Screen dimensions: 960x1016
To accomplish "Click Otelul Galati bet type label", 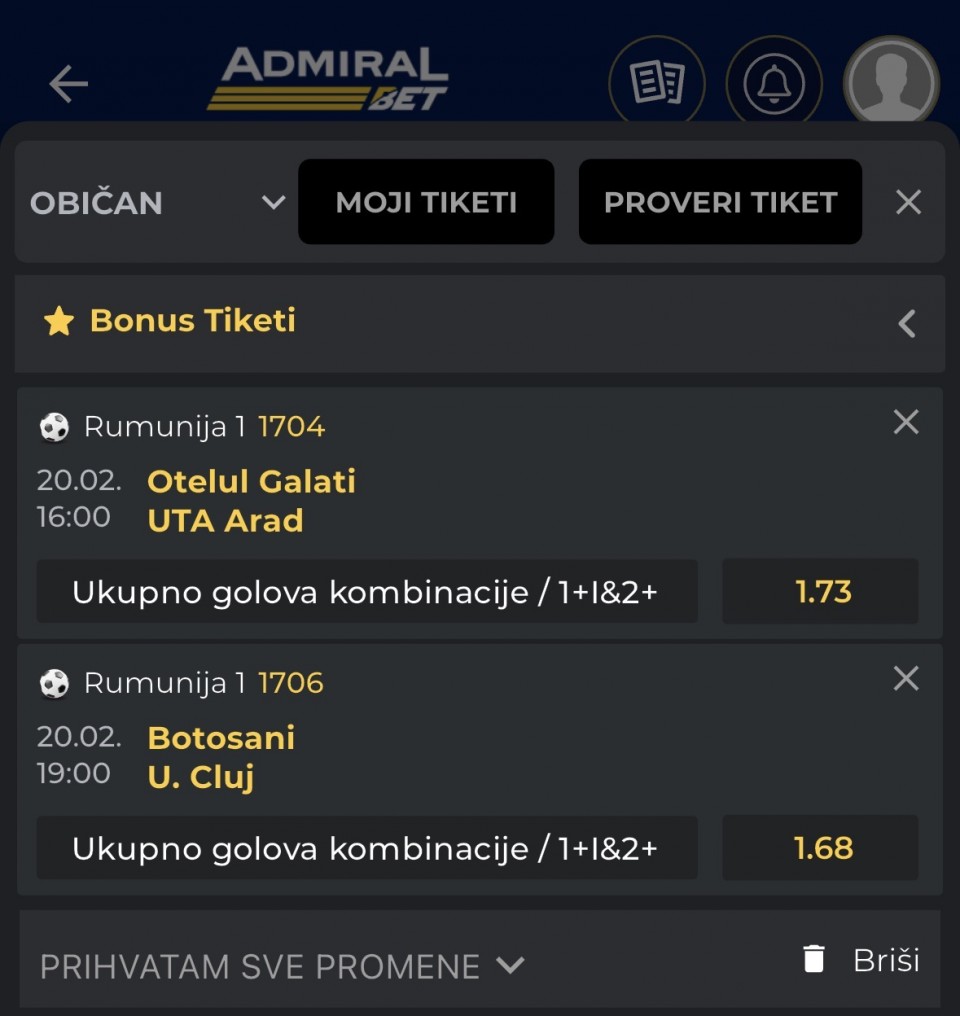I will tap(366, 592).
